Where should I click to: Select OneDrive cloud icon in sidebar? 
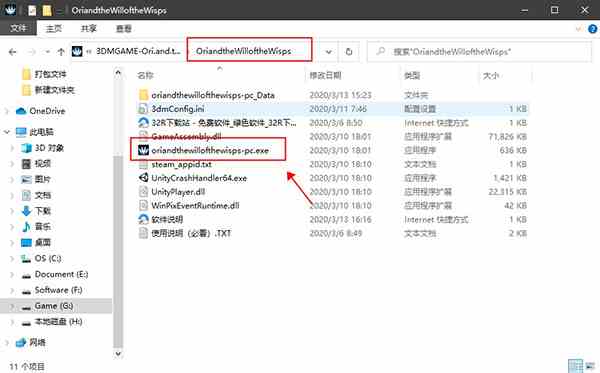(x=21, y=111)
